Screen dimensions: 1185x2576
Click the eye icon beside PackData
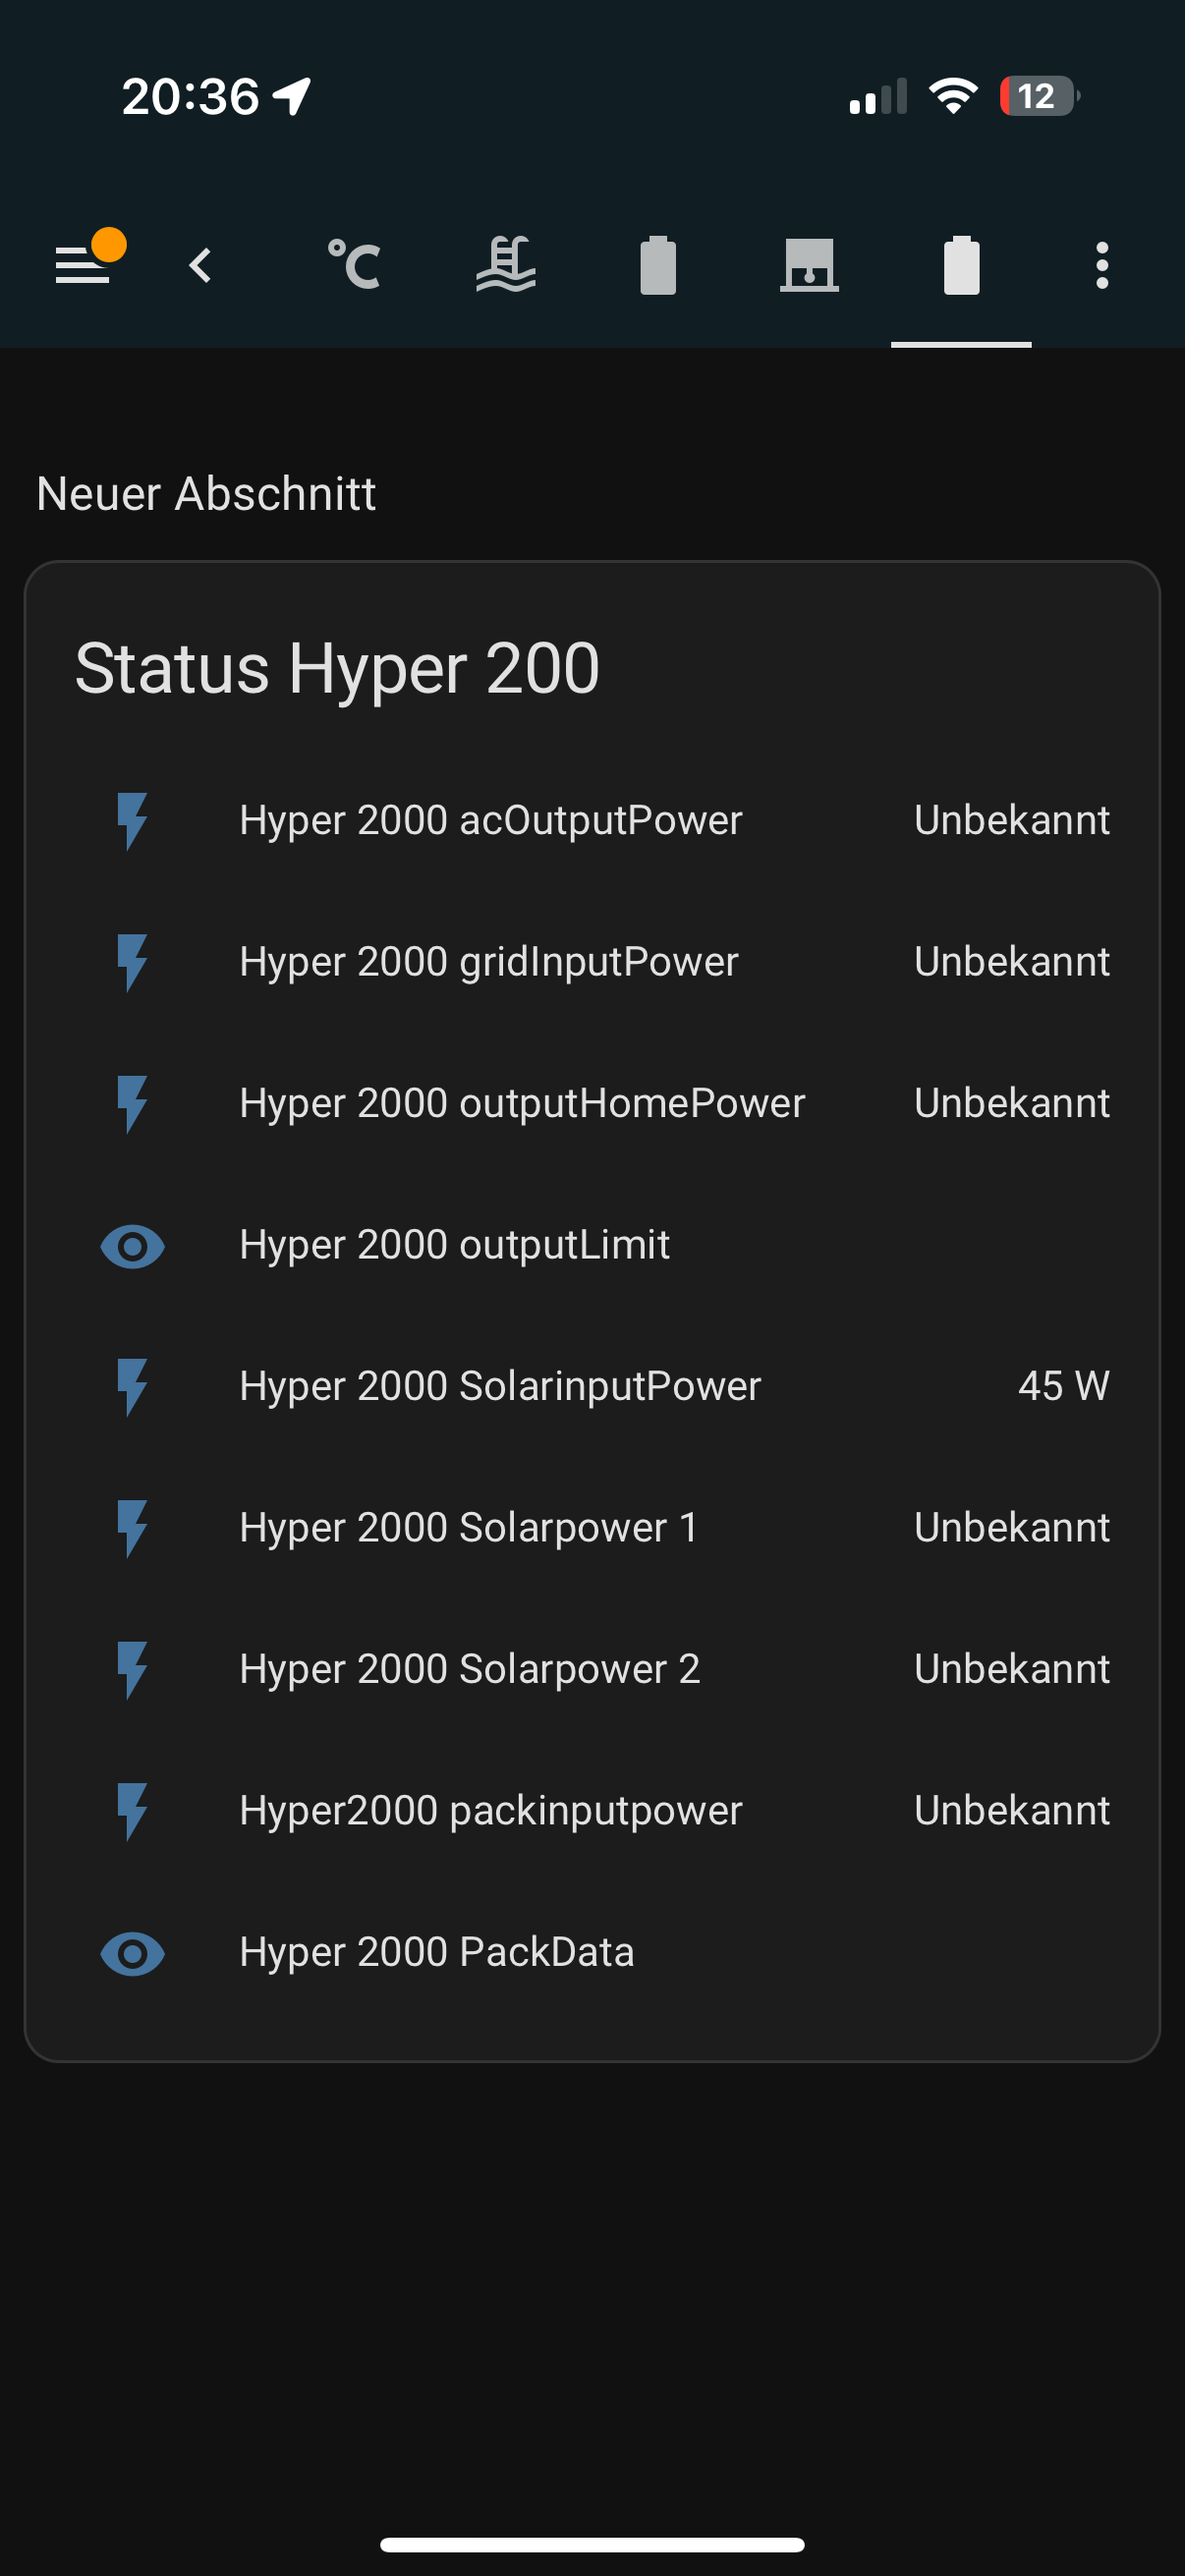132,1953
